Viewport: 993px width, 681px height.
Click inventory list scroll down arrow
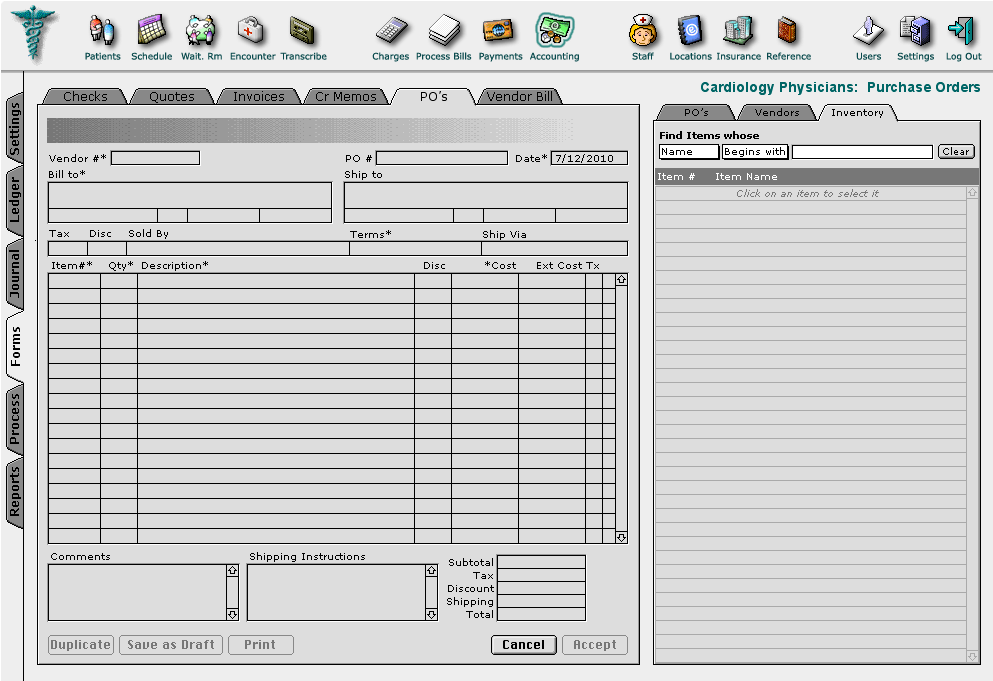point(972,657)
